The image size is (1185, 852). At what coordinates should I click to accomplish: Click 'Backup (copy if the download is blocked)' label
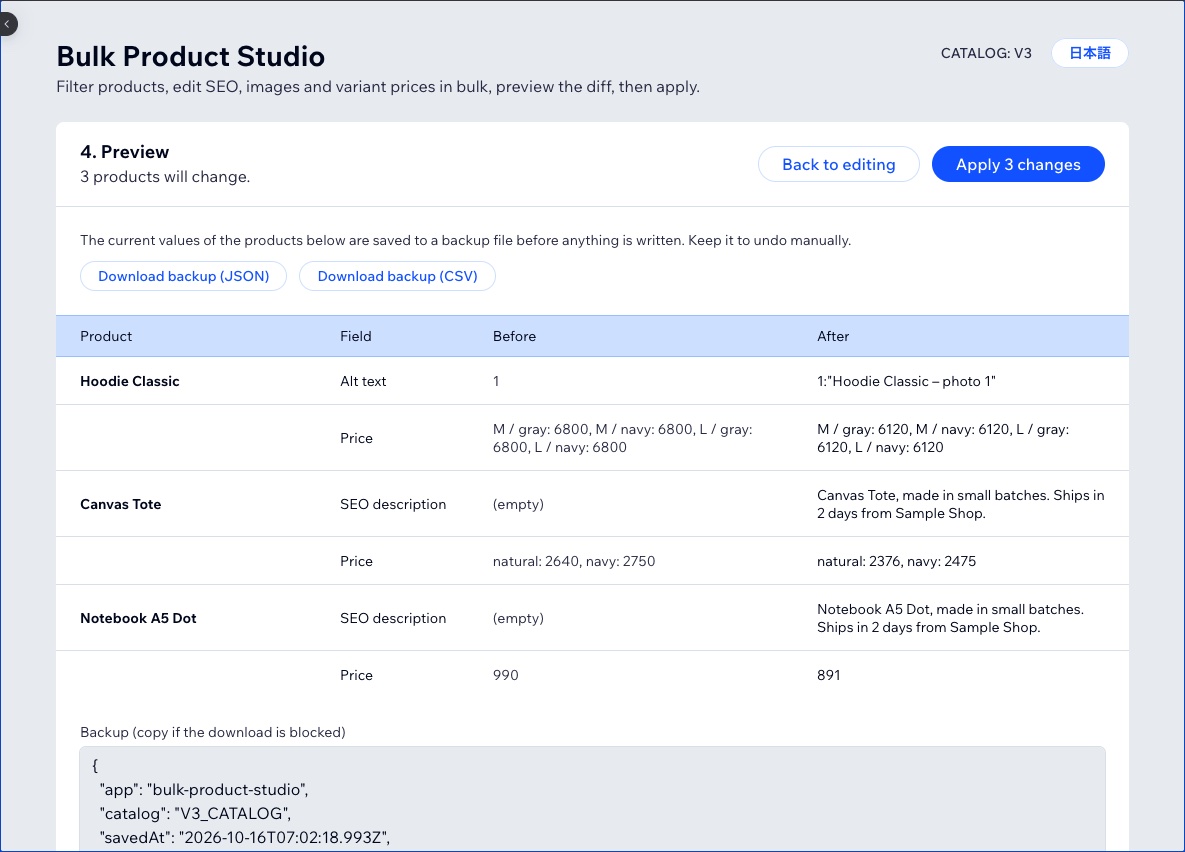pyautogui.click(x=212, y=732)
